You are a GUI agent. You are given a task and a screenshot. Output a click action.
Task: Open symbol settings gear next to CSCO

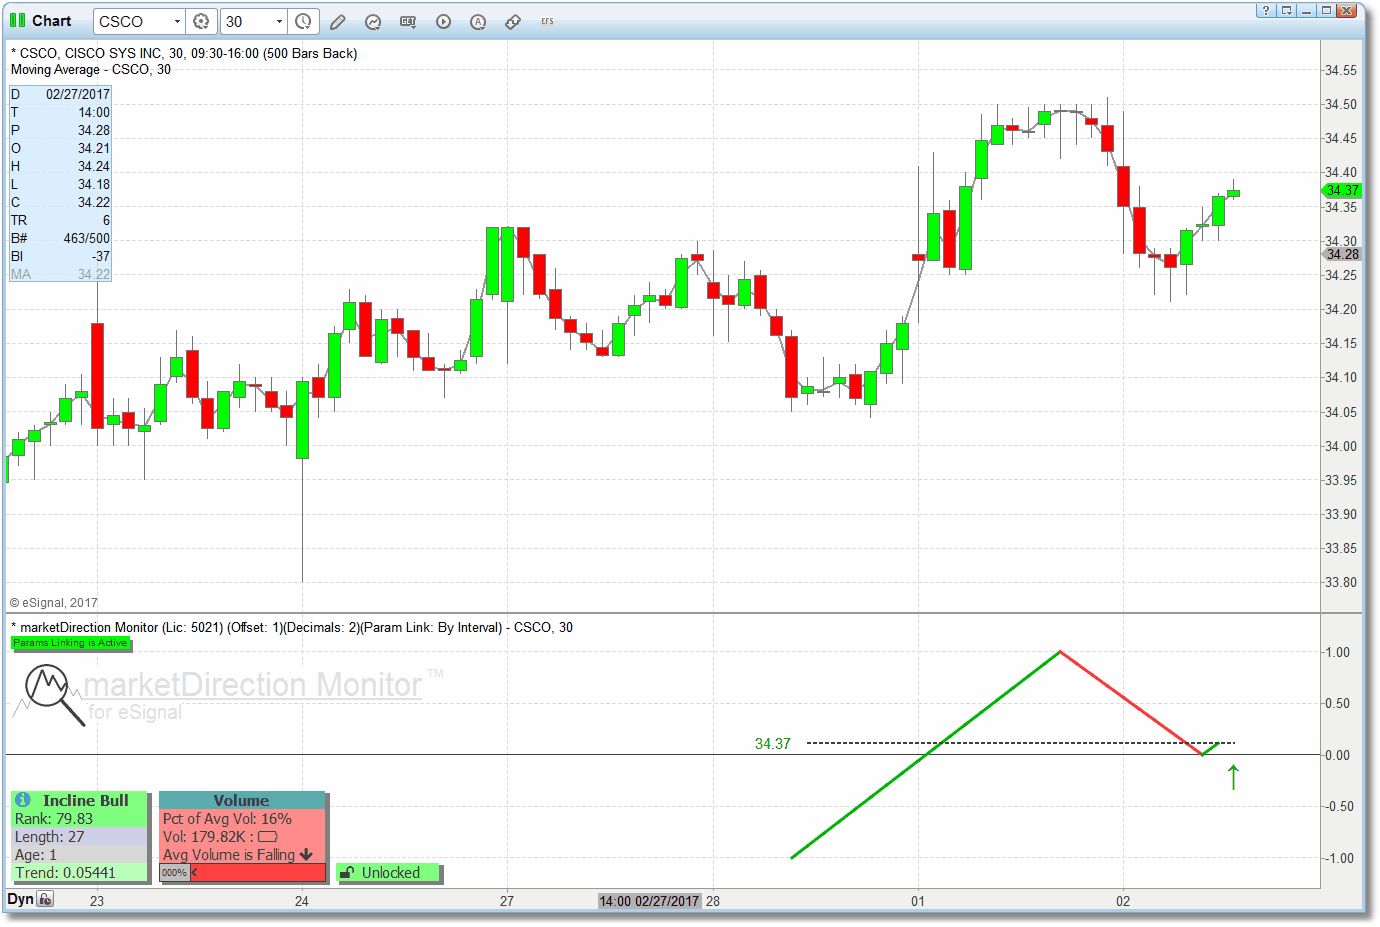[201, 21]
